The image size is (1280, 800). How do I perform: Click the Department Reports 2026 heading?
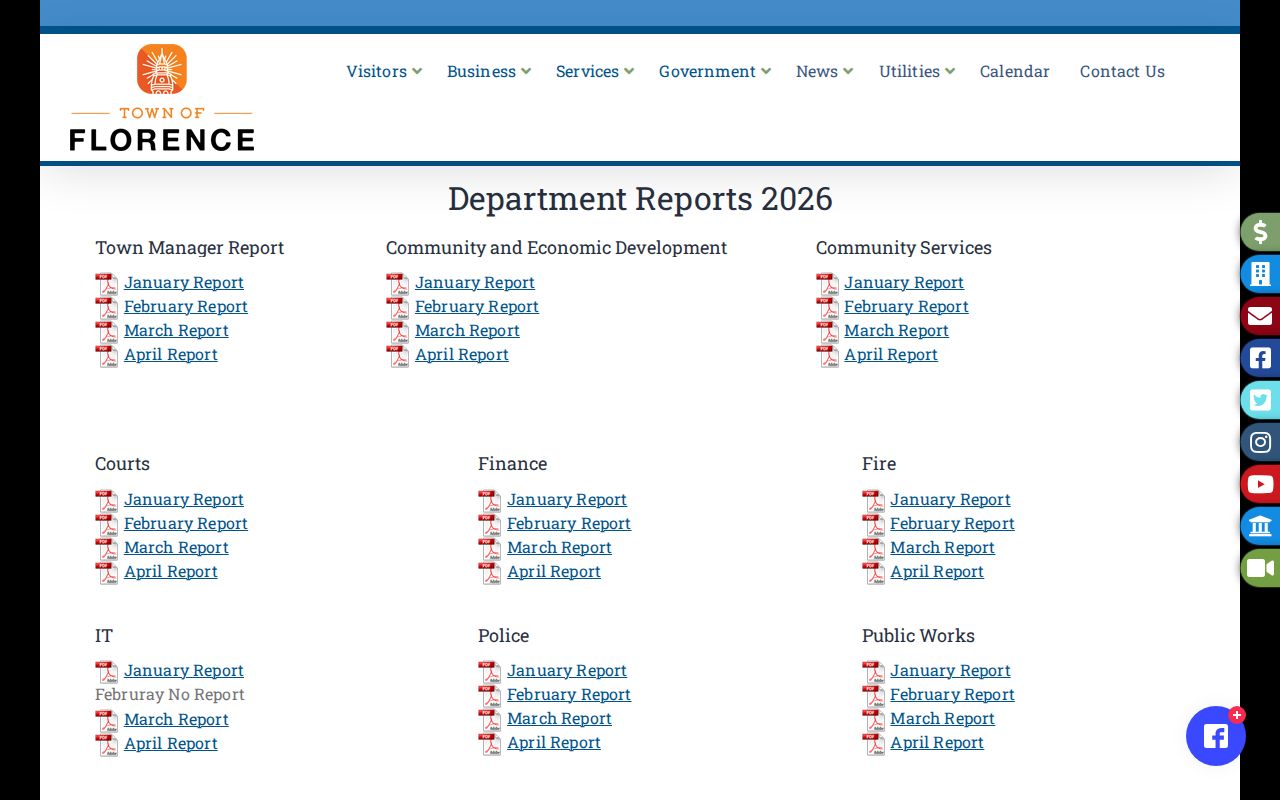tap(640, 198)
